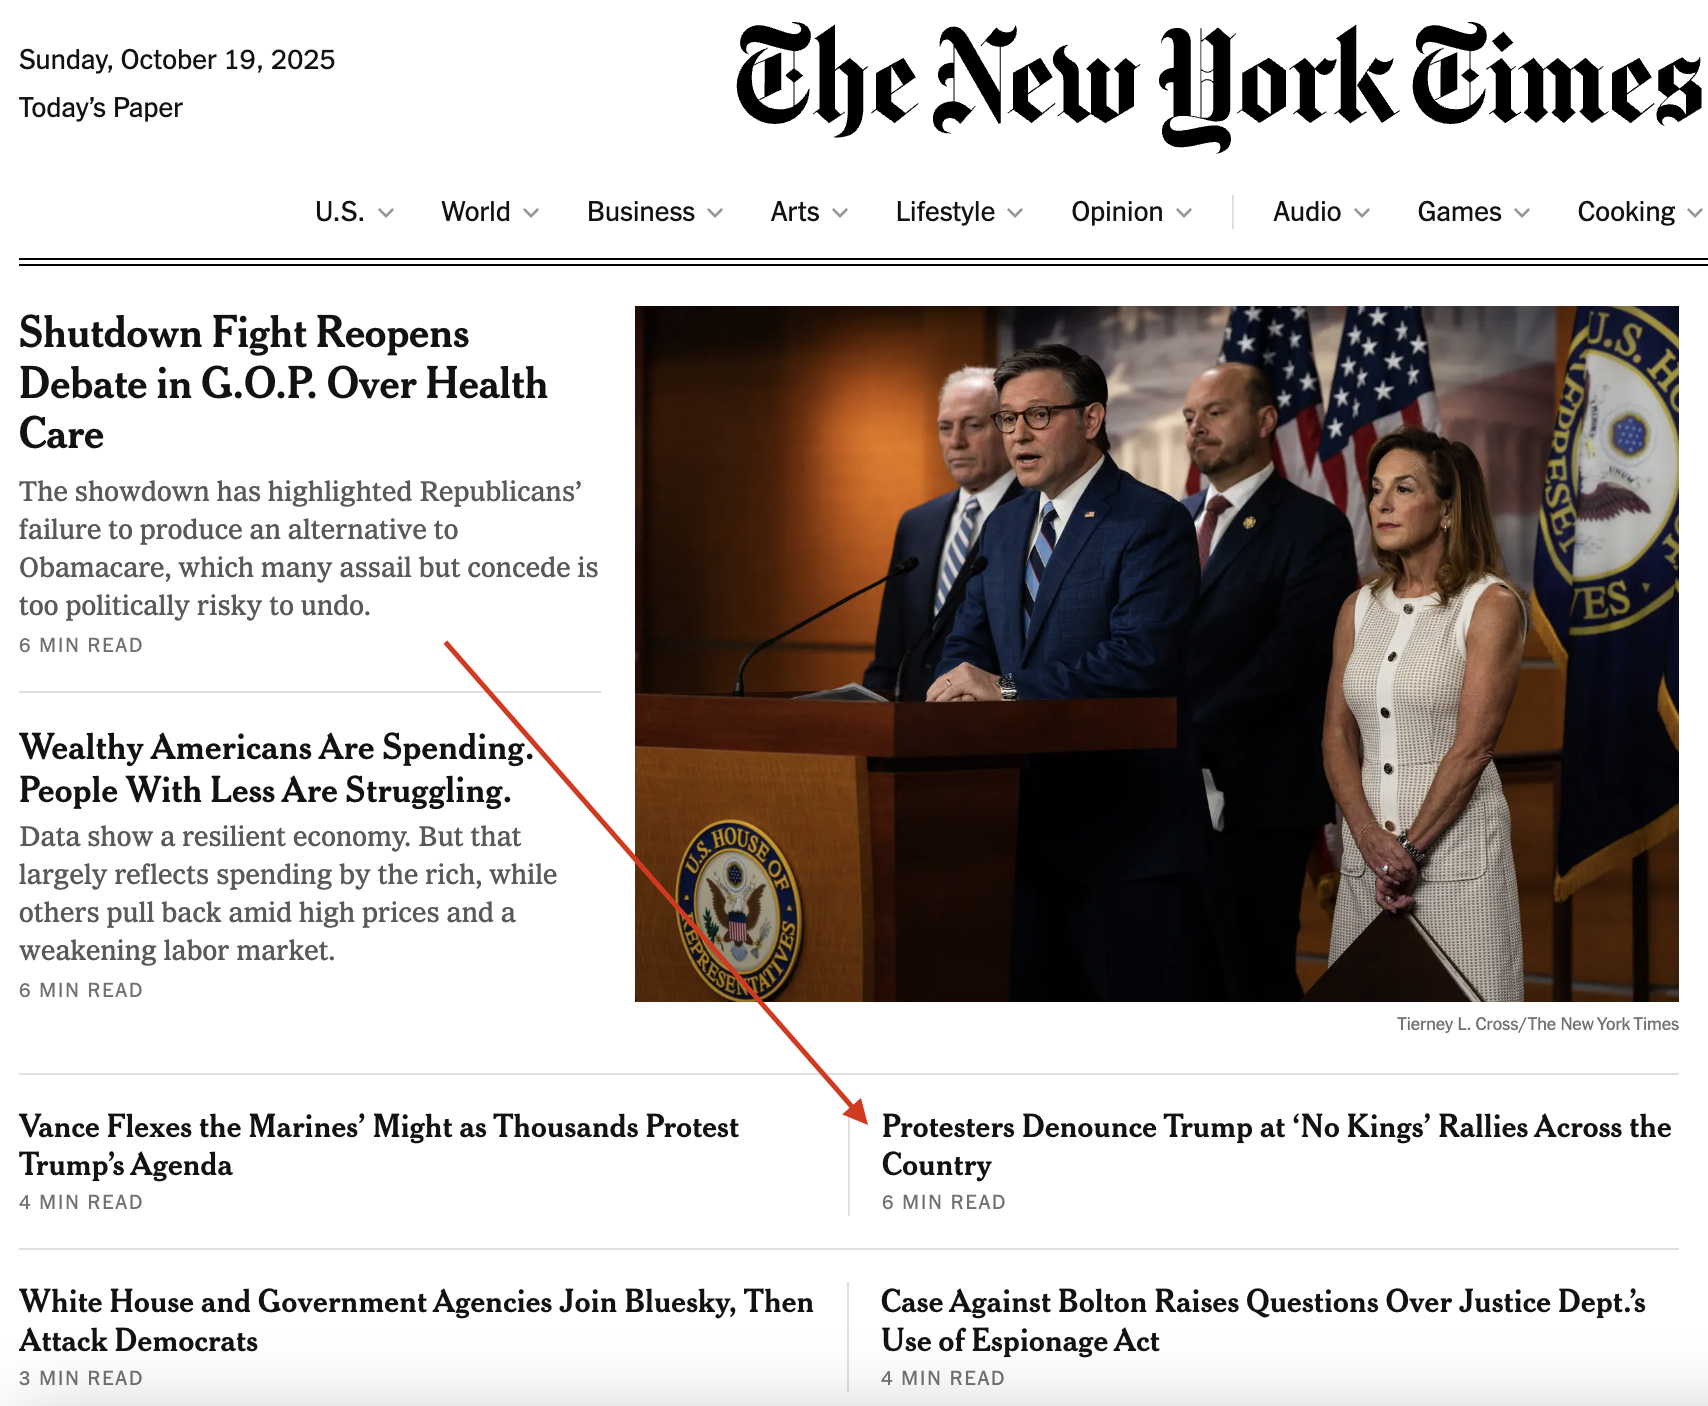Open the 'No Kings' Rallies protest article
Screen dimensions: 1708x1406
click(1275, 1145)
